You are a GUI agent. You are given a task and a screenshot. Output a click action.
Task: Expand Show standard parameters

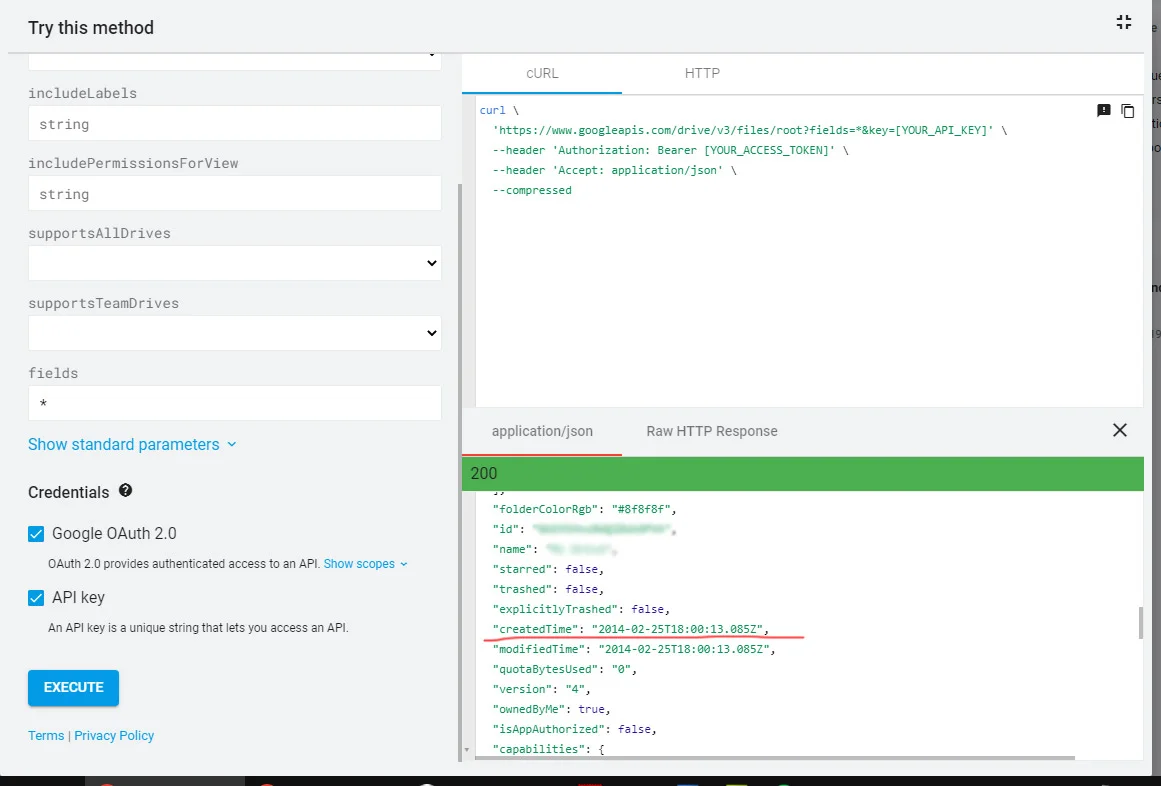point(132,444)
